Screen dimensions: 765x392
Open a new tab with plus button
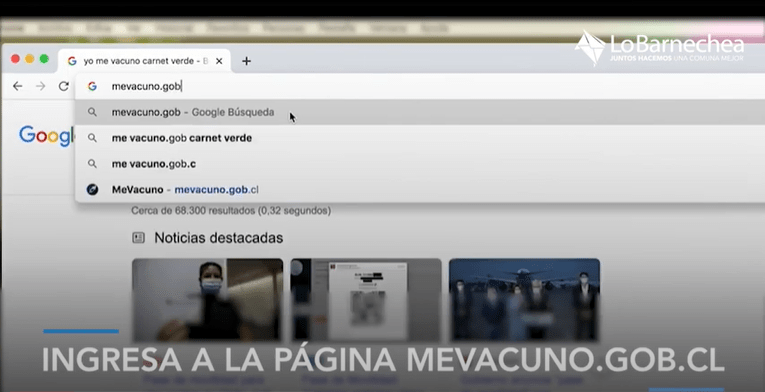[246, 61]
